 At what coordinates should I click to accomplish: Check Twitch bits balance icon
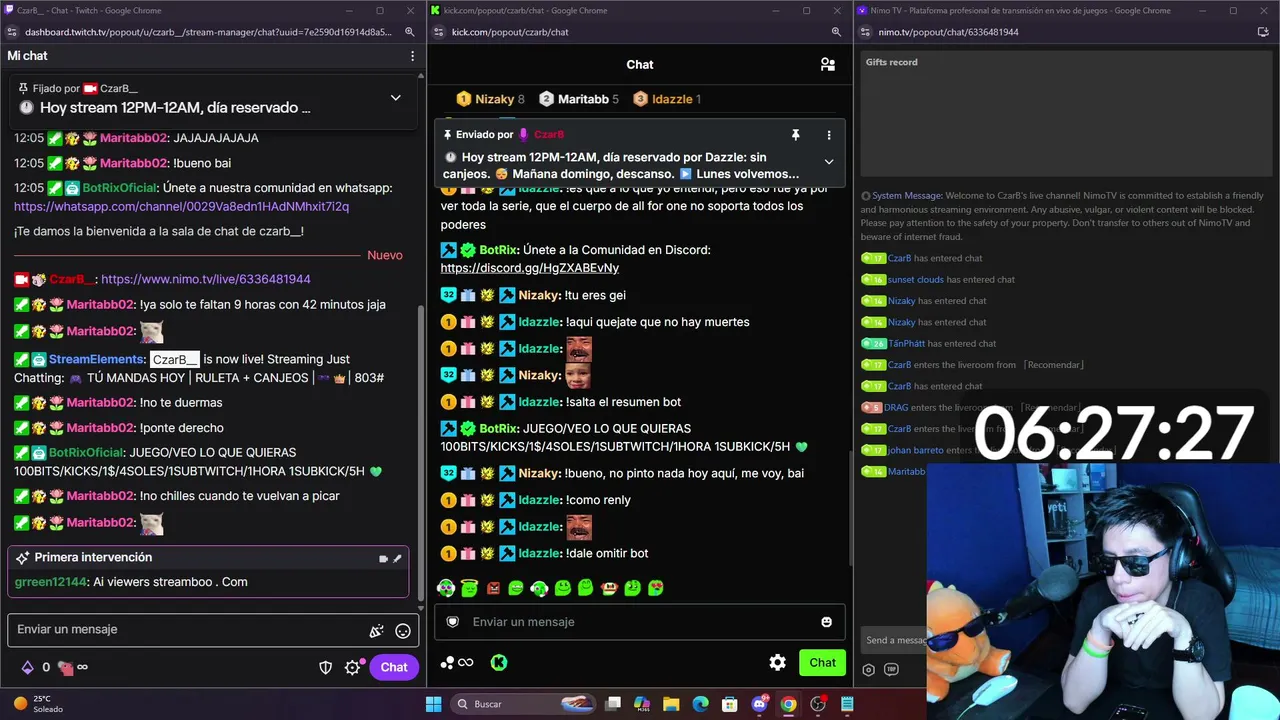[27, 667]
